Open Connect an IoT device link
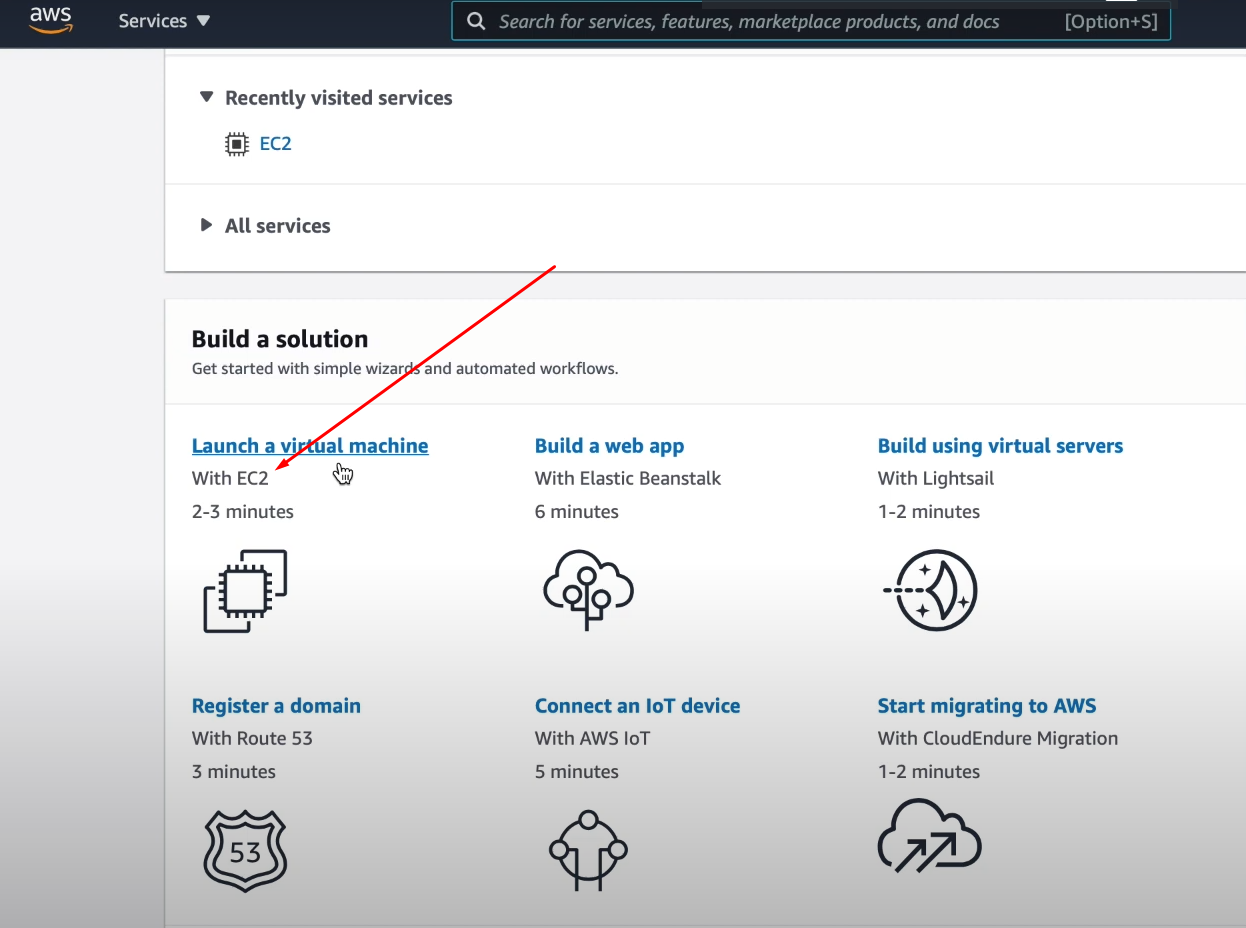 pyautogui.click(x=637, y=706)
